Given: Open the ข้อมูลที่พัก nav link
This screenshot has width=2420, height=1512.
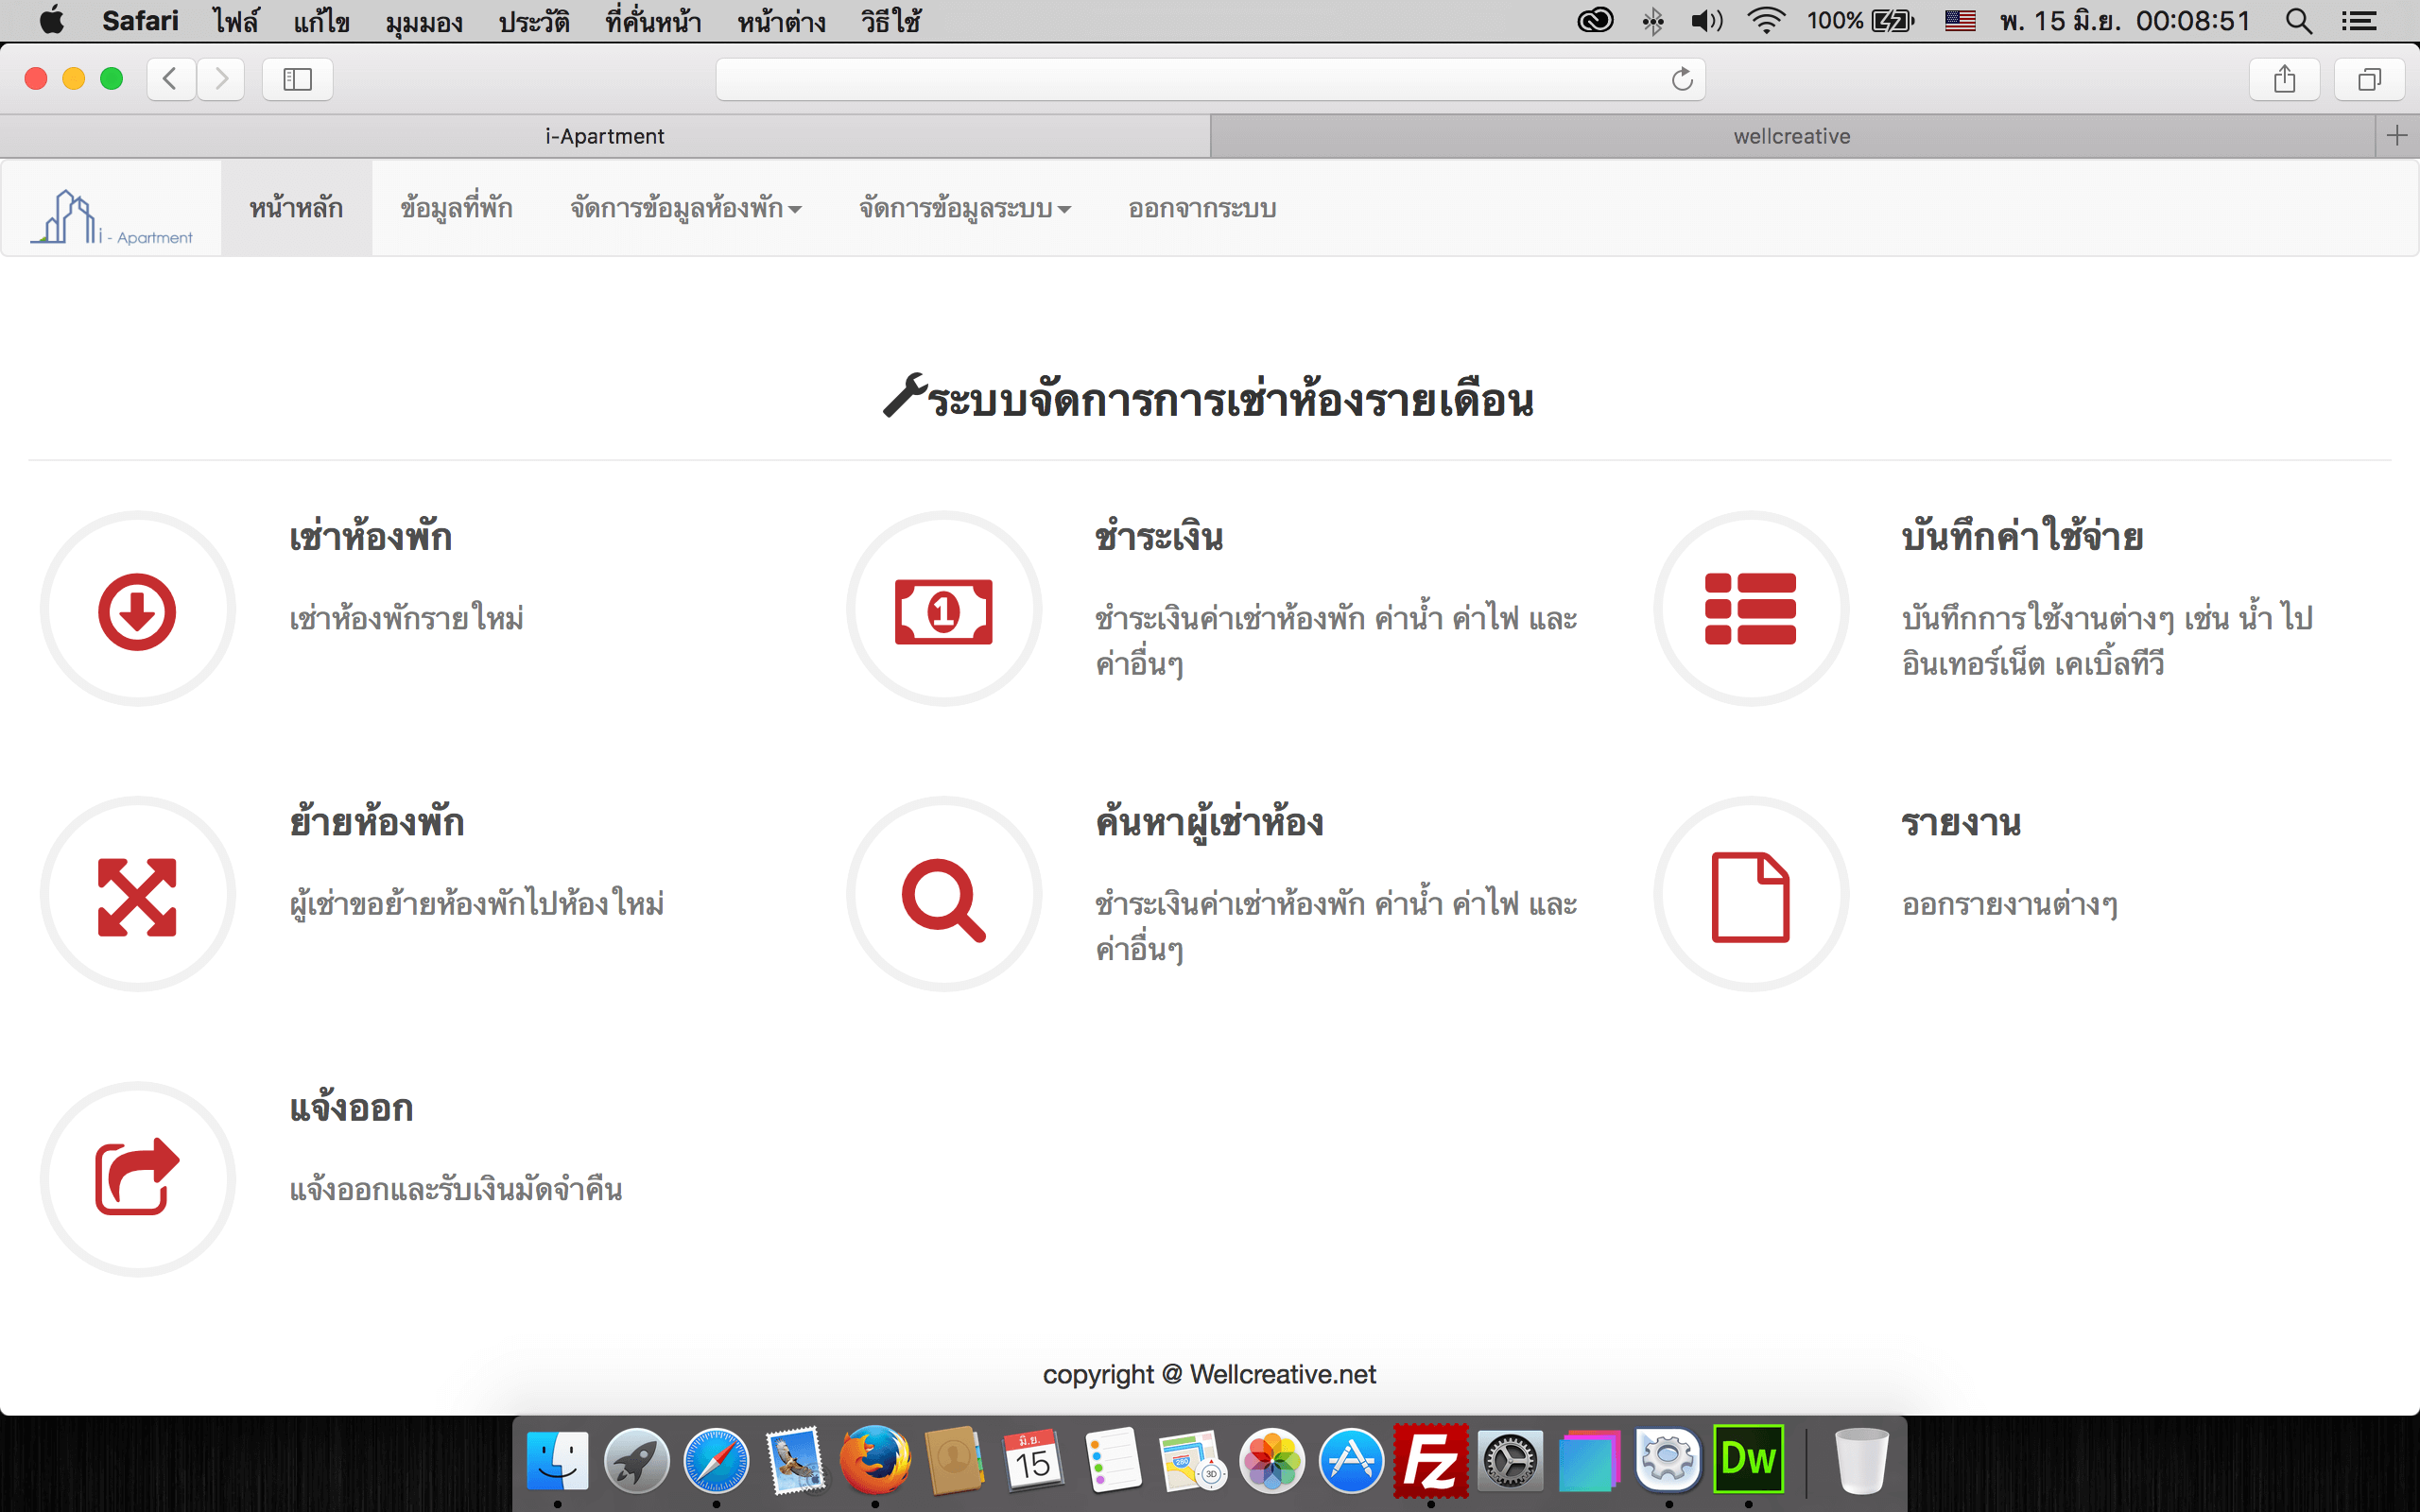Looking at the screenshot, I should [x=456, y=208].
